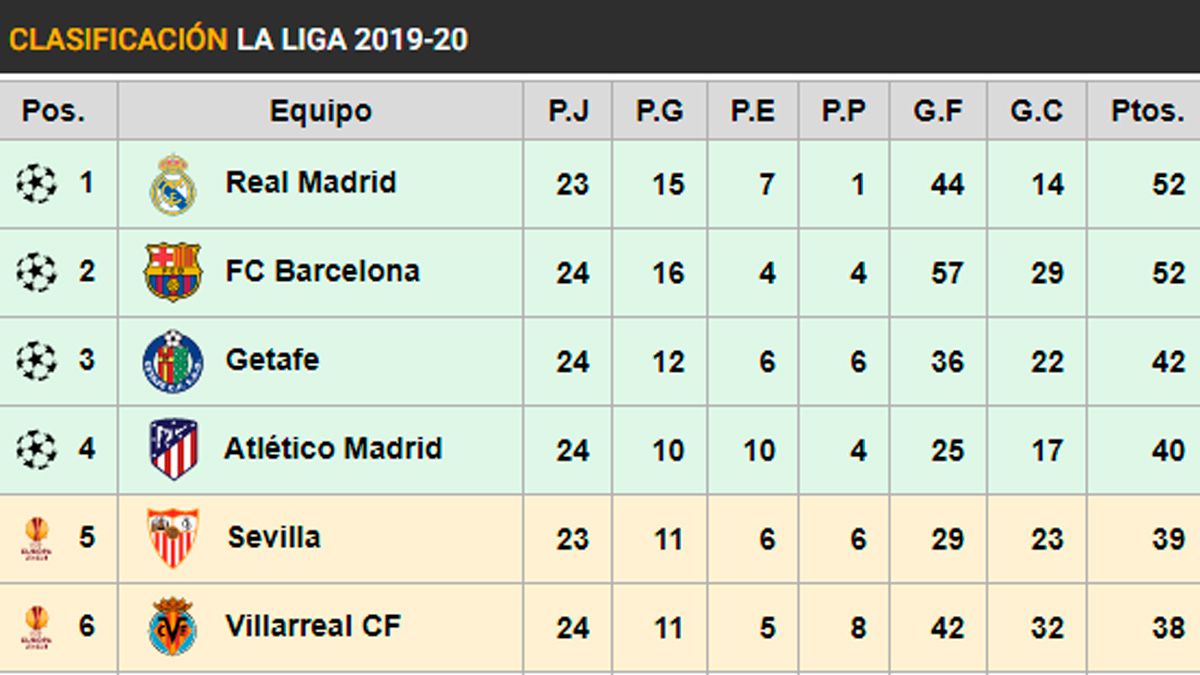Image resolution: width=1200 pixels, height=675 pixels.
Task: Click Champions League icon beside position 3
Action: pyautogui.click(x=37, y=361)
